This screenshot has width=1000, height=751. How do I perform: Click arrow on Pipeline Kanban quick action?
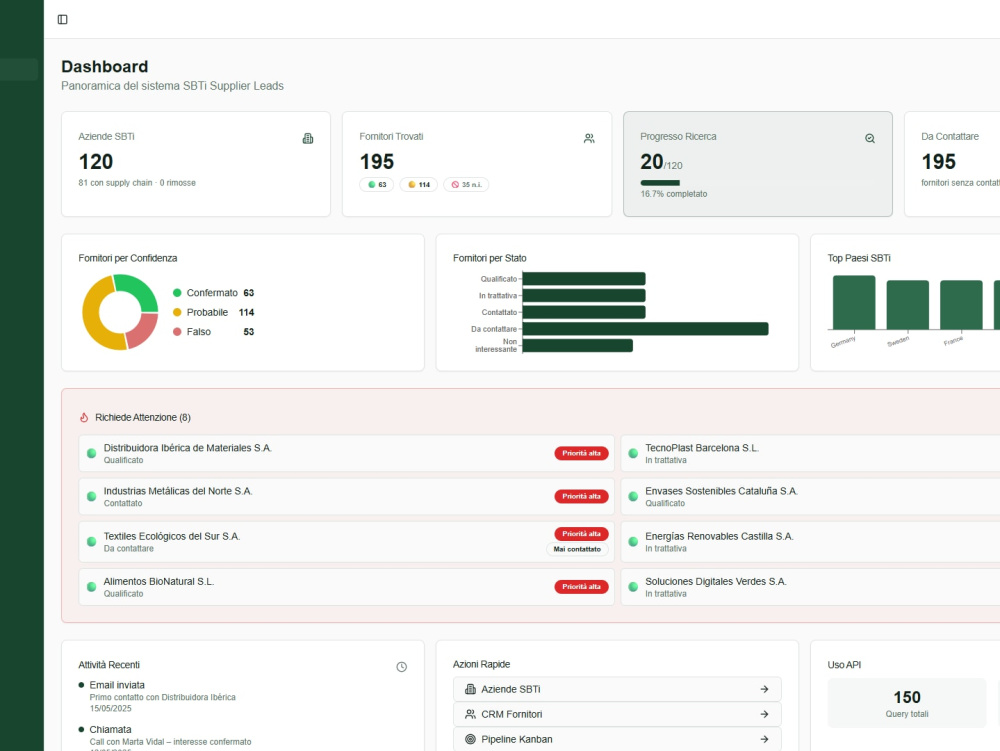[x=764, y=739]
